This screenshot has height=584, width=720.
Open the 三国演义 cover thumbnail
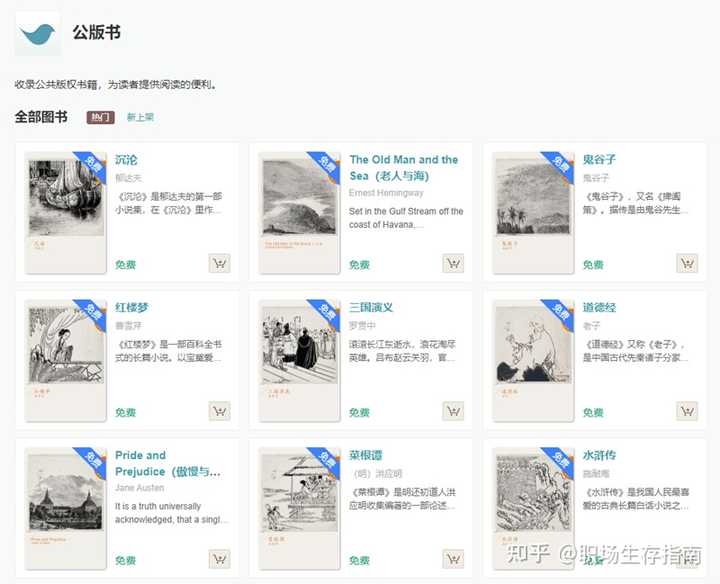[299, 361]
